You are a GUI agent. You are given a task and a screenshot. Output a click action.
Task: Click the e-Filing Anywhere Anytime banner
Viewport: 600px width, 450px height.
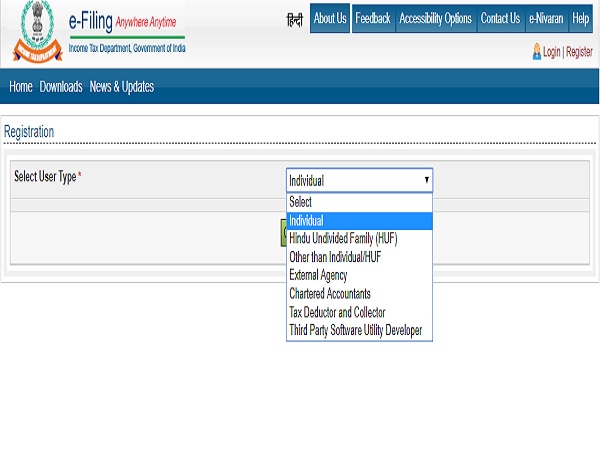pyautogui.click(x=127, y=31)
